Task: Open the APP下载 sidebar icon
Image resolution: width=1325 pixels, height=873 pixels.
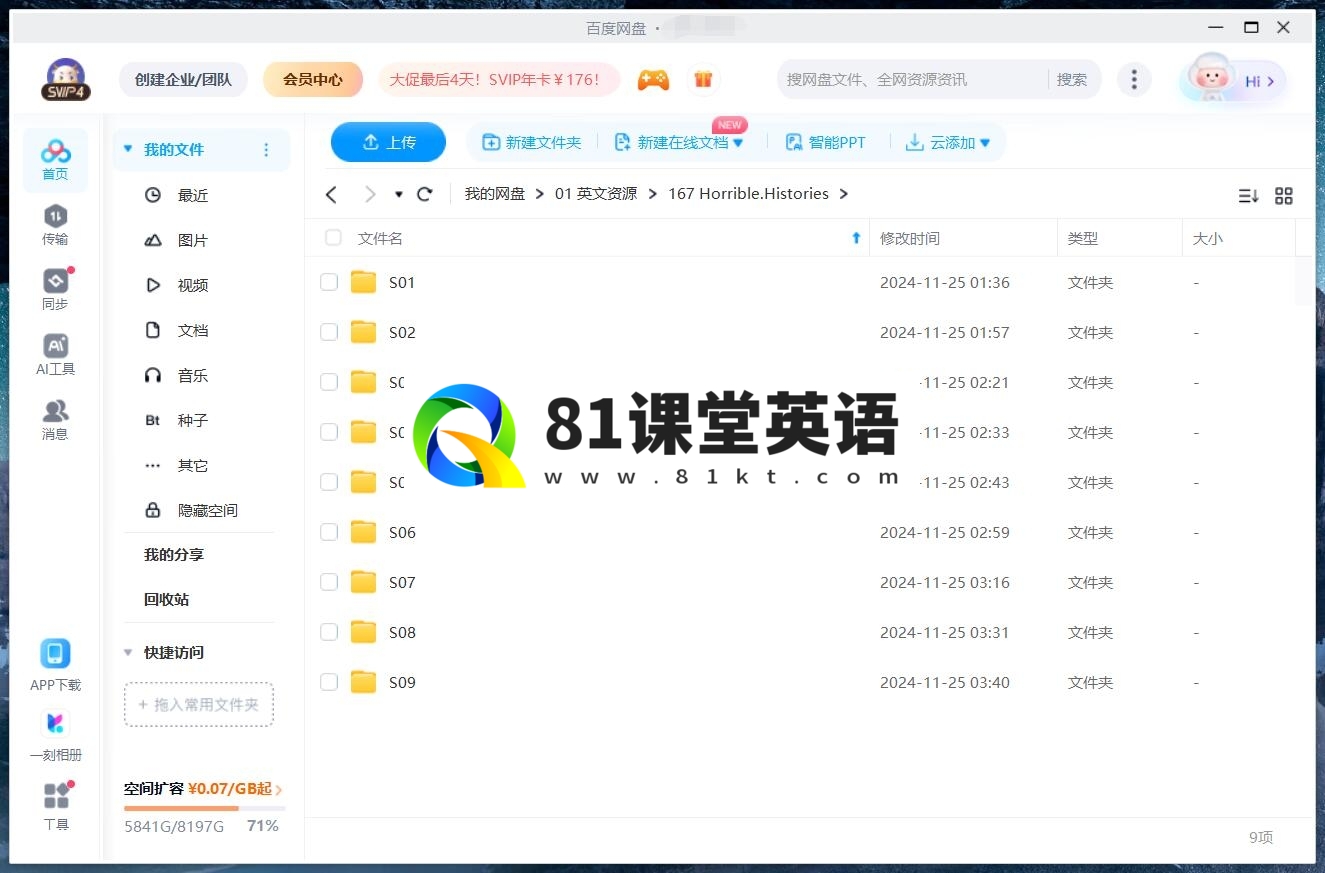Action: point(55,666)
